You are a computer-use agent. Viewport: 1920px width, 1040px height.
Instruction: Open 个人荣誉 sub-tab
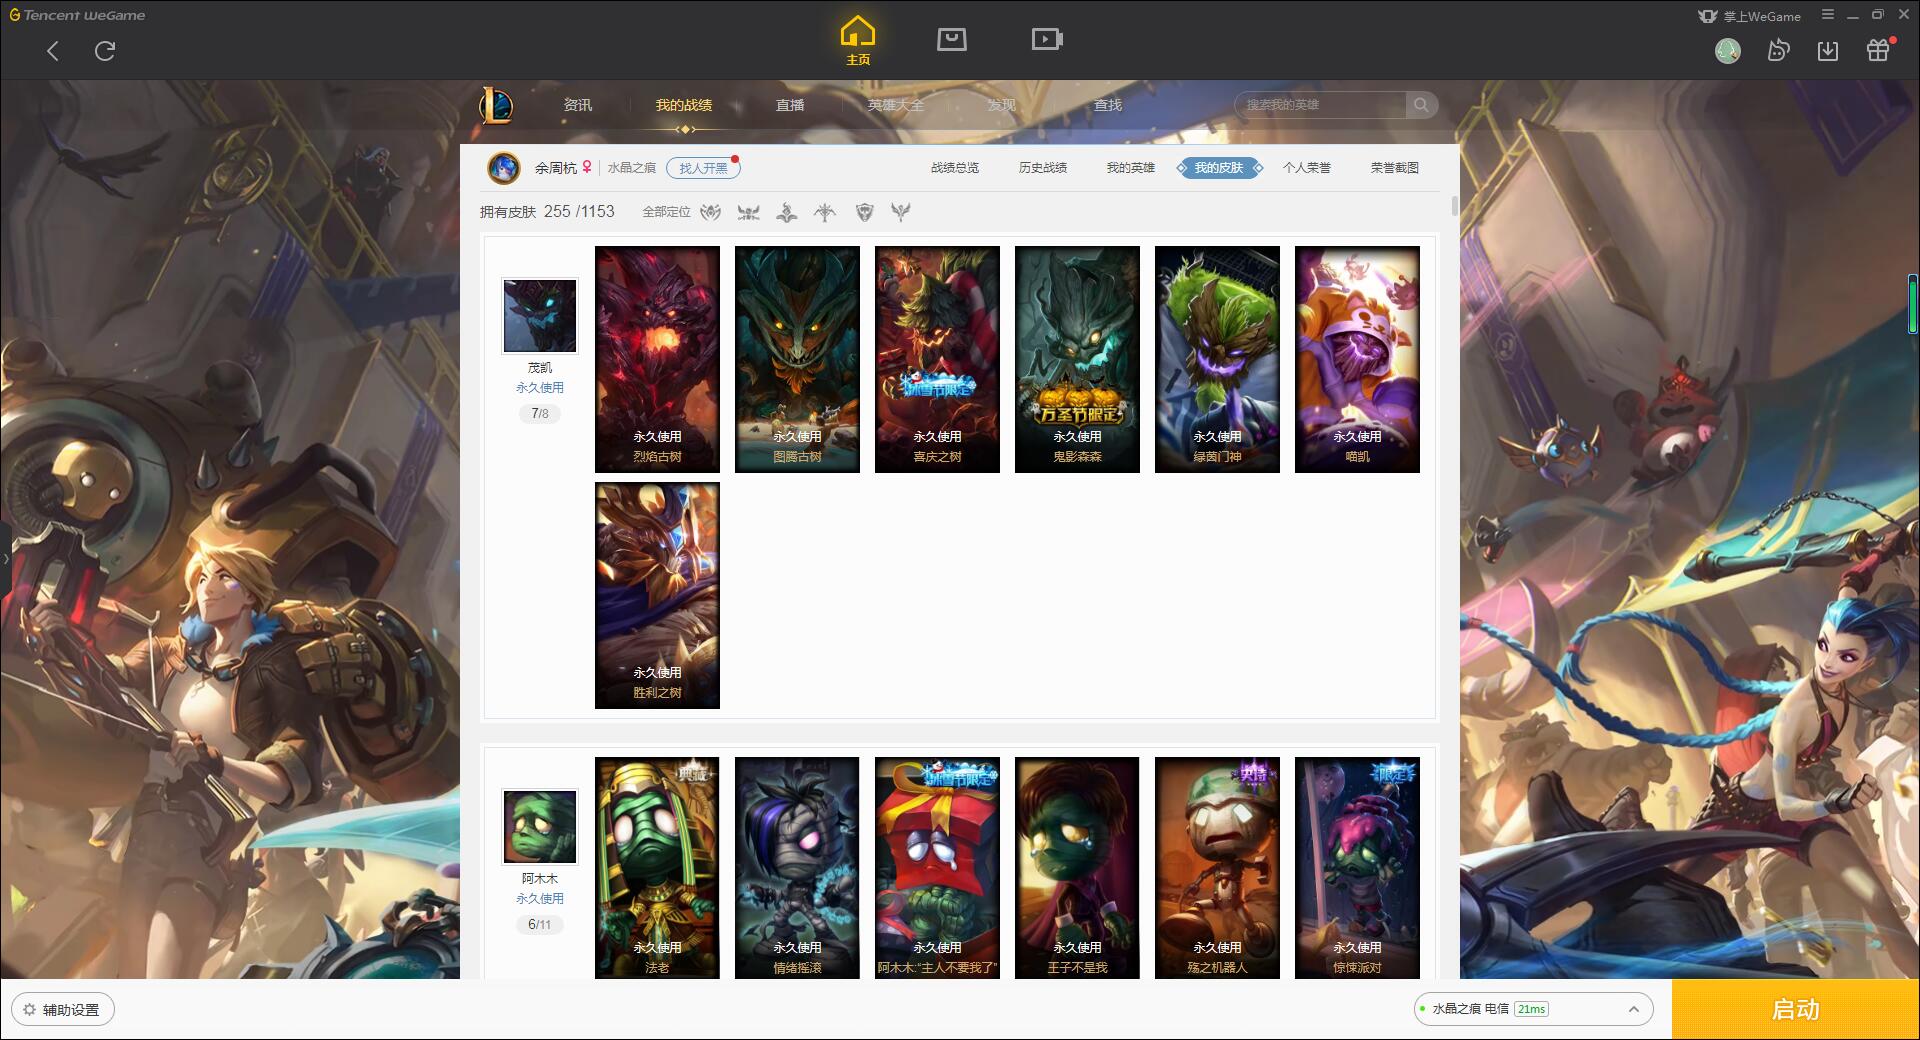[x=1307, y=168]
